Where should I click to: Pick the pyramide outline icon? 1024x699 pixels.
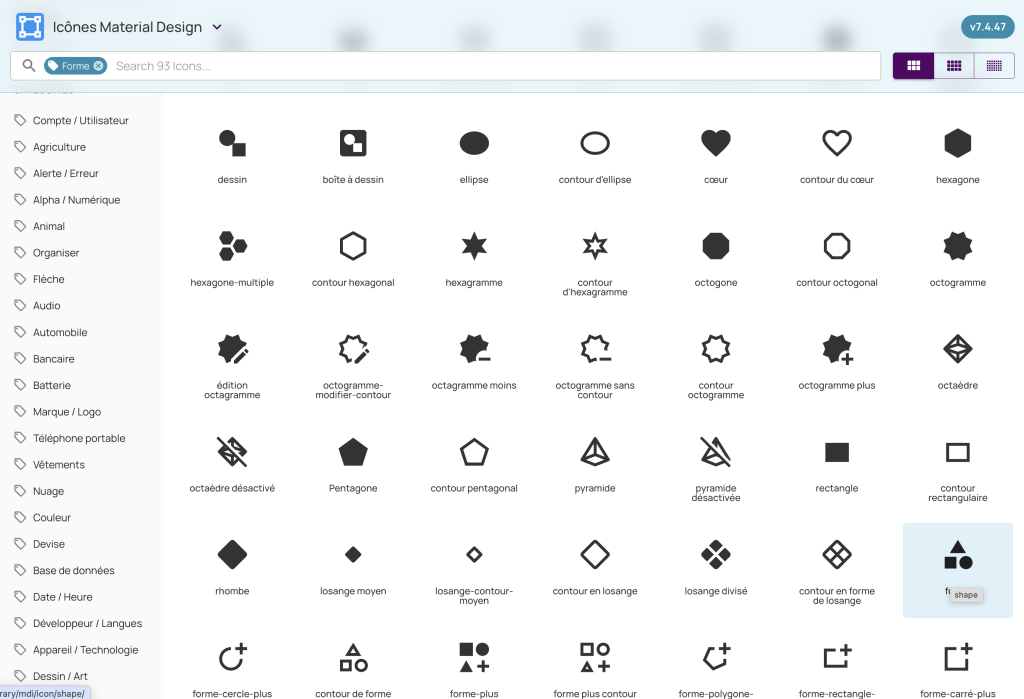(595, 452)
